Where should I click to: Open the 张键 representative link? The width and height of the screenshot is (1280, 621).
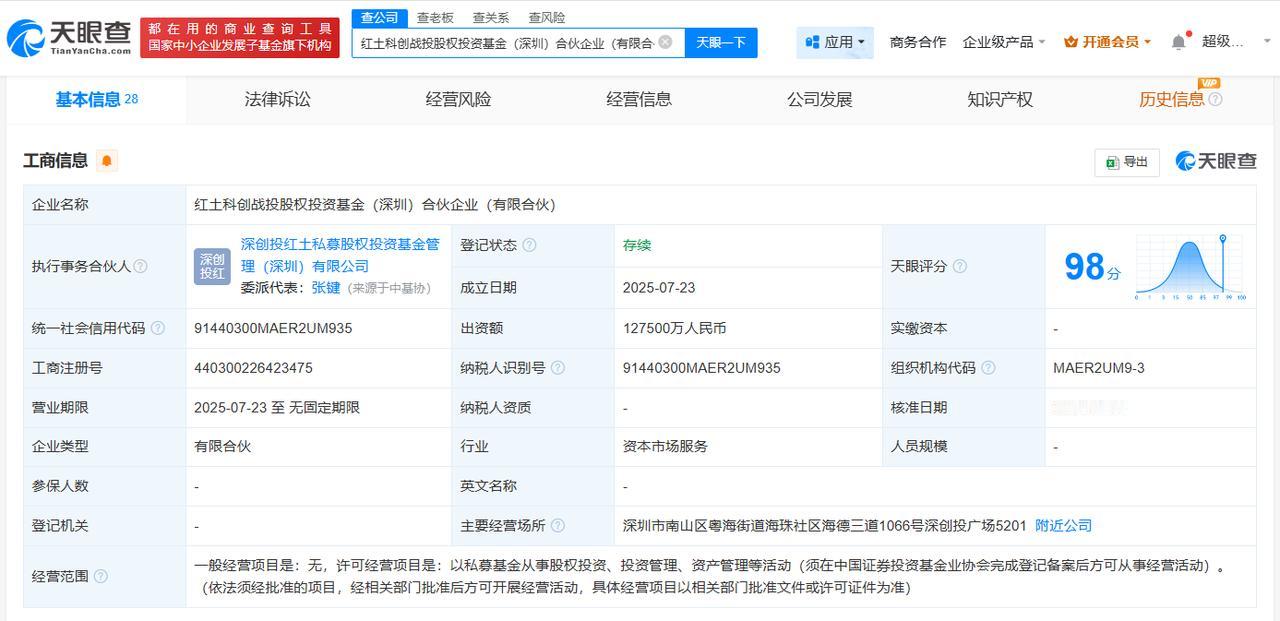[x=326, y=287]
